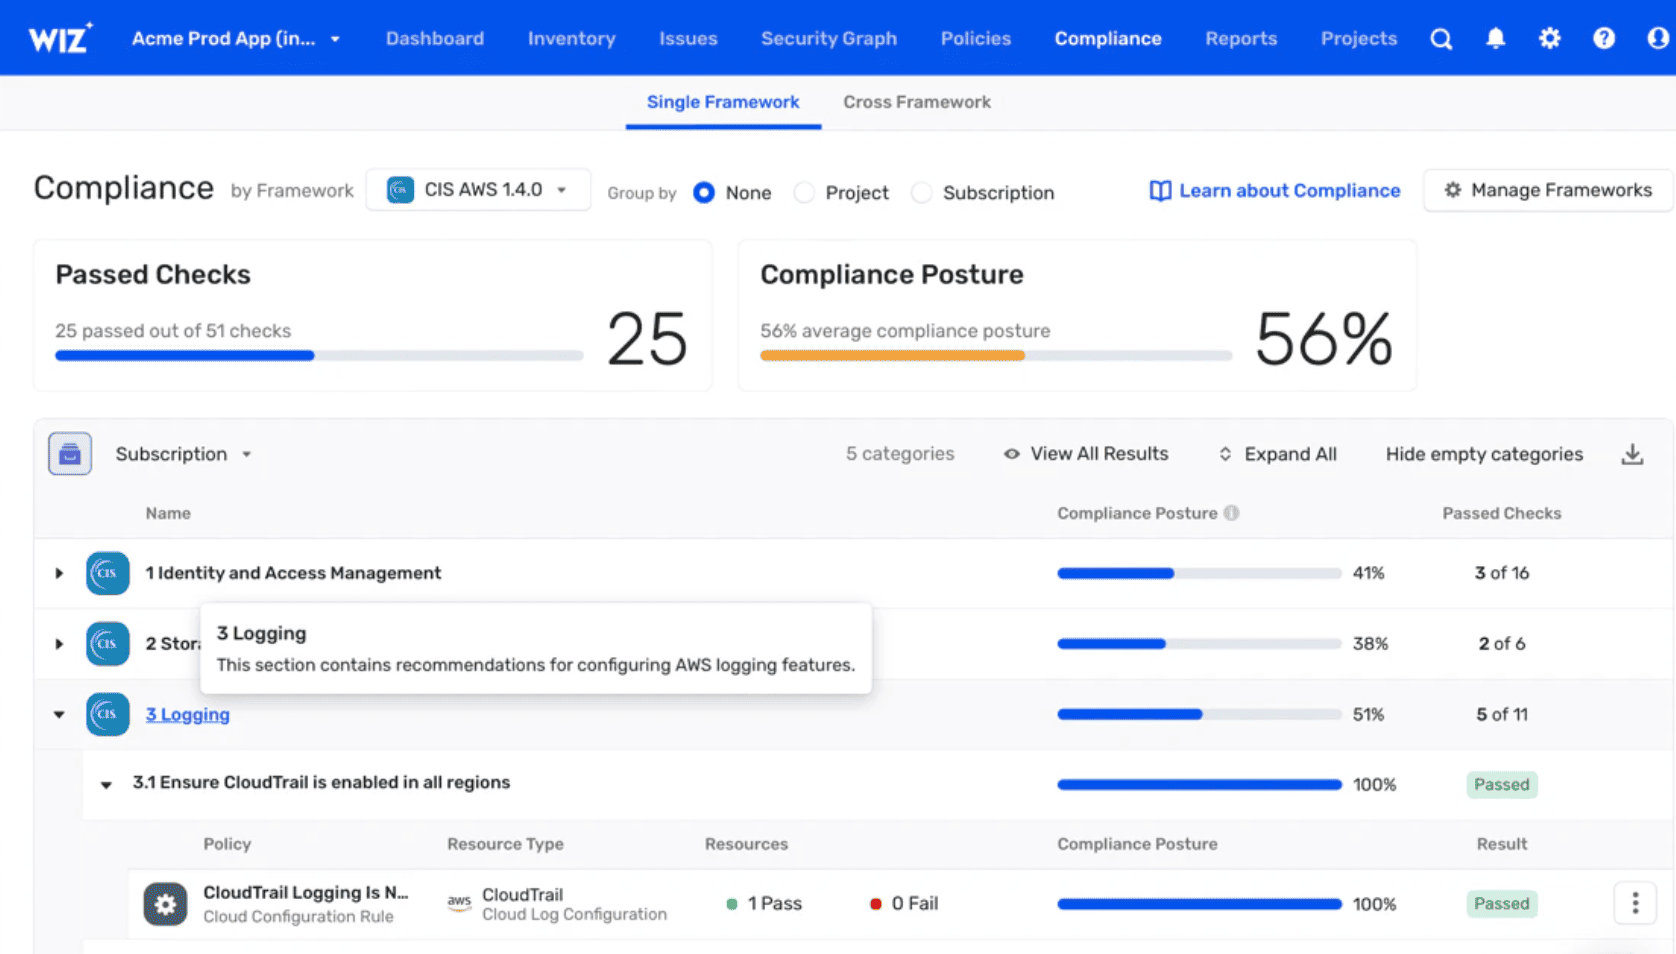The height and width of the screenshot is (954, 1676).
Task: Open the settings gear in top bar
Action: (1549, 38)
